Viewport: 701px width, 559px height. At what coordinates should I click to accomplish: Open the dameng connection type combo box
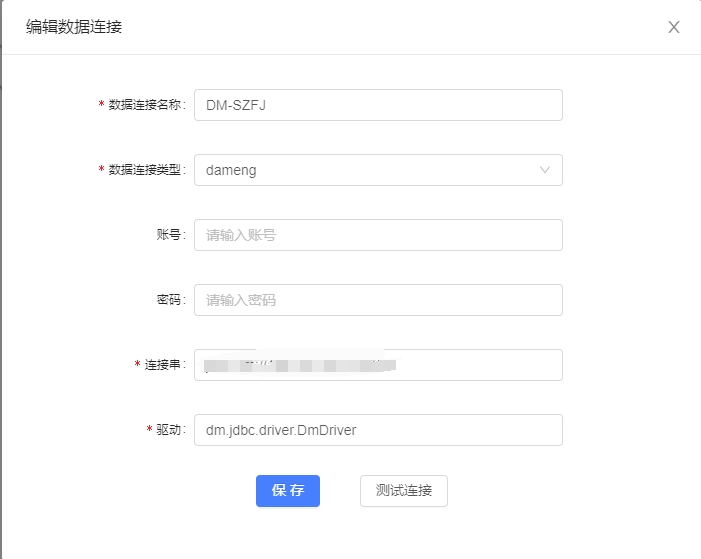(x=370, y=170)
